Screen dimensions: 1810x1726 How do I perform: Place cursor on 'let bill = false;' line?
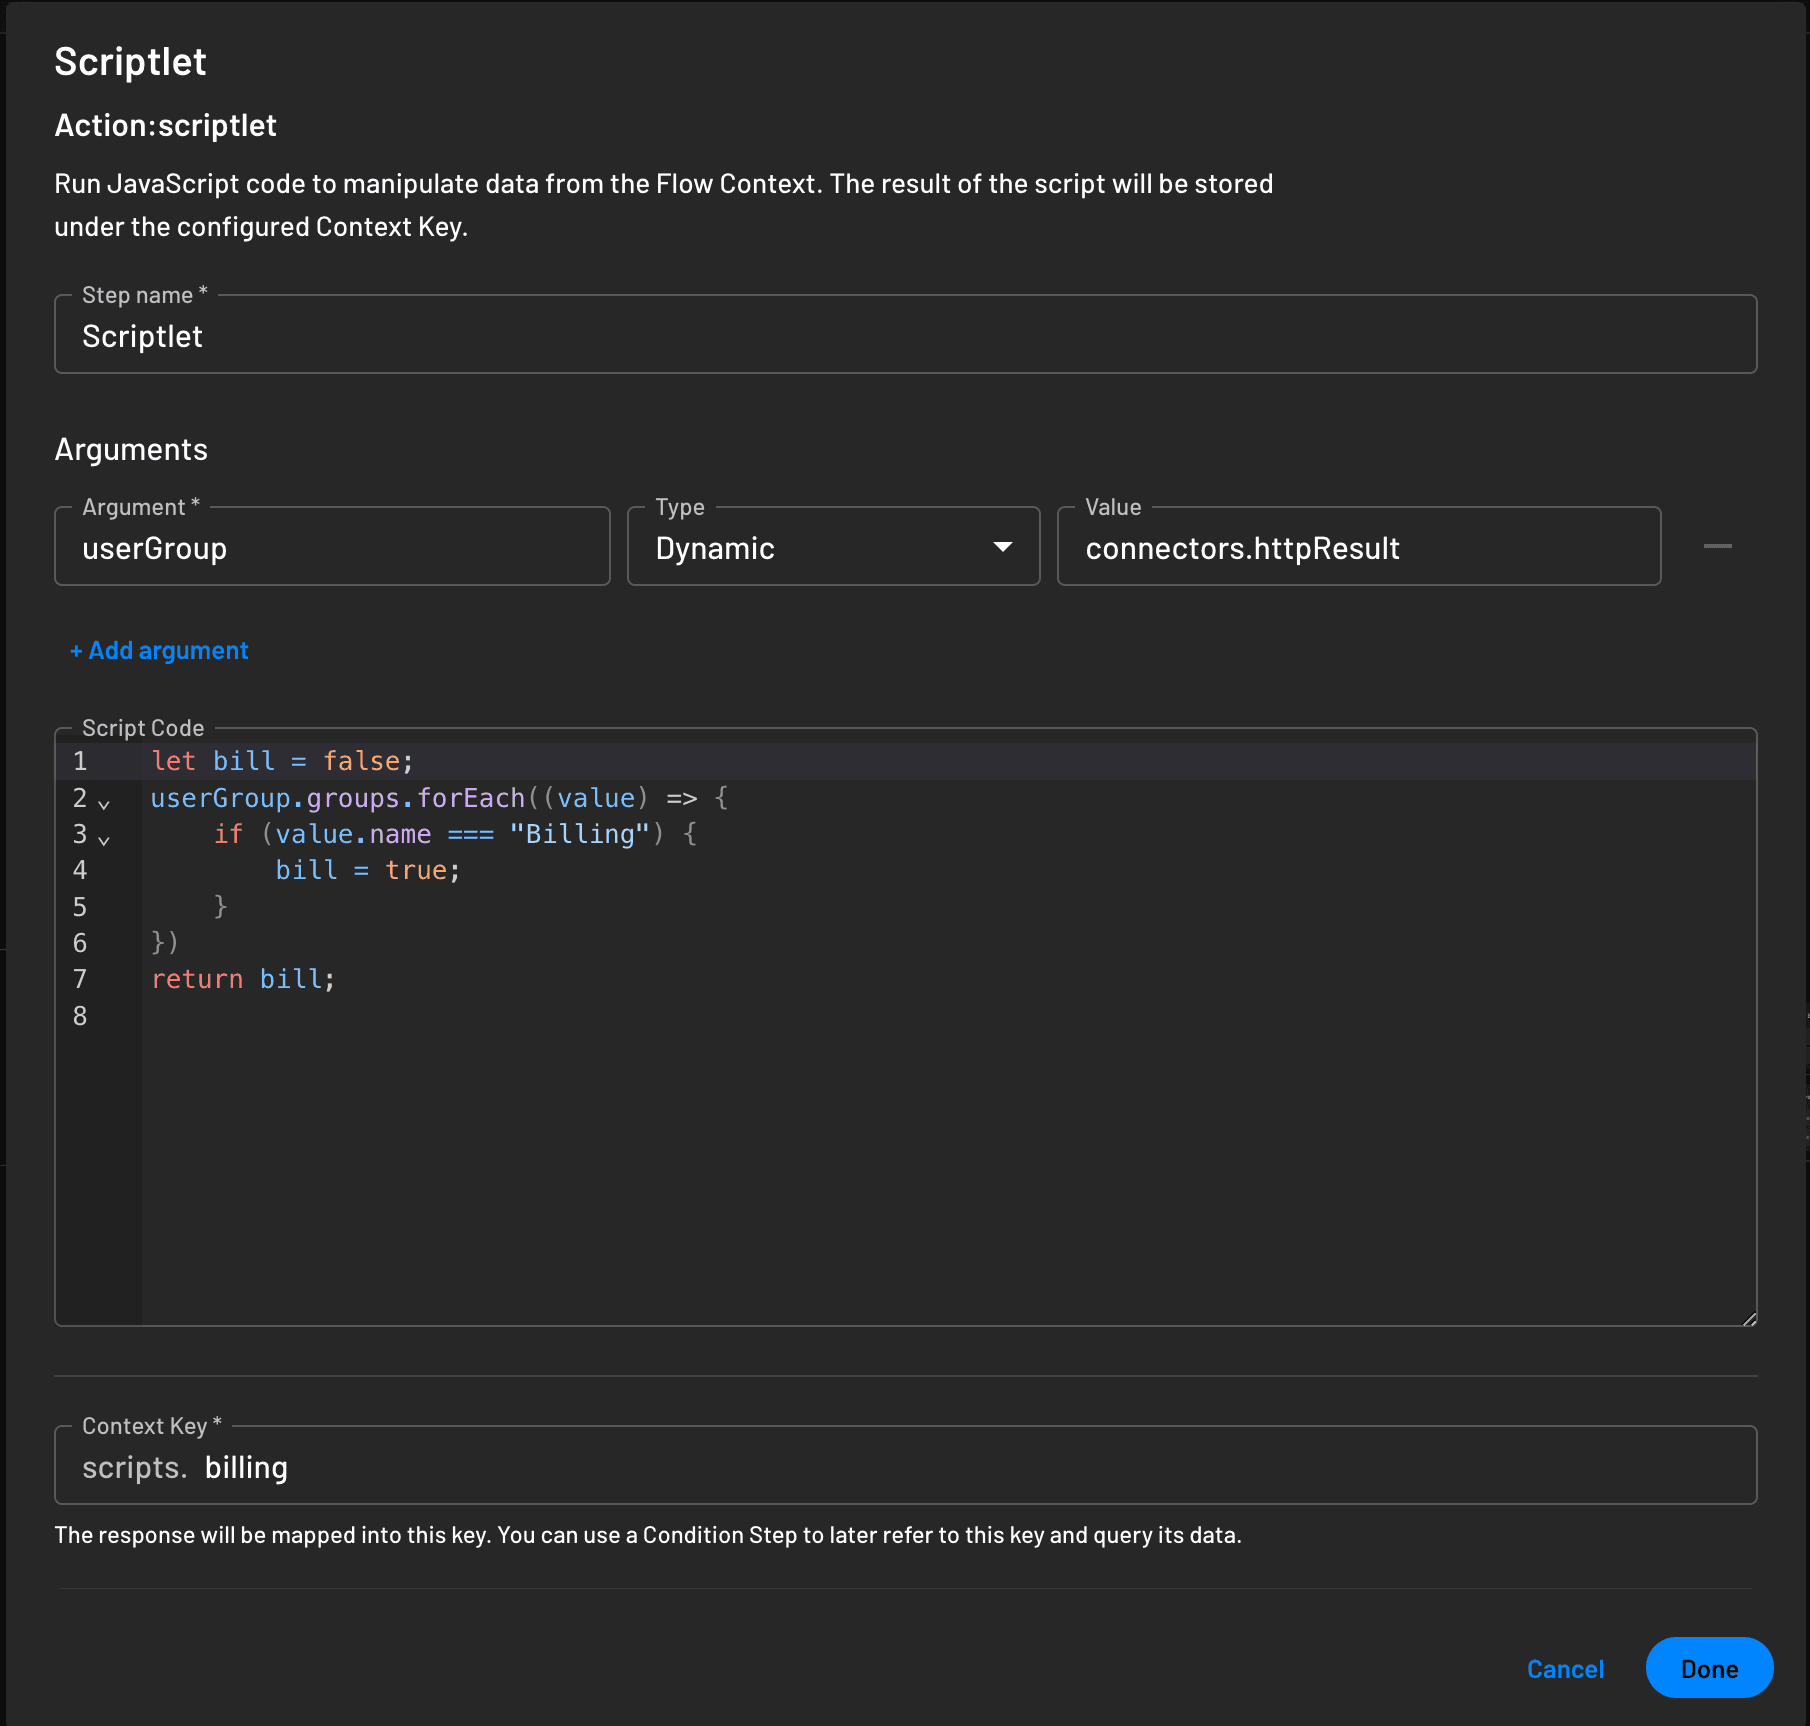(282, 761)
